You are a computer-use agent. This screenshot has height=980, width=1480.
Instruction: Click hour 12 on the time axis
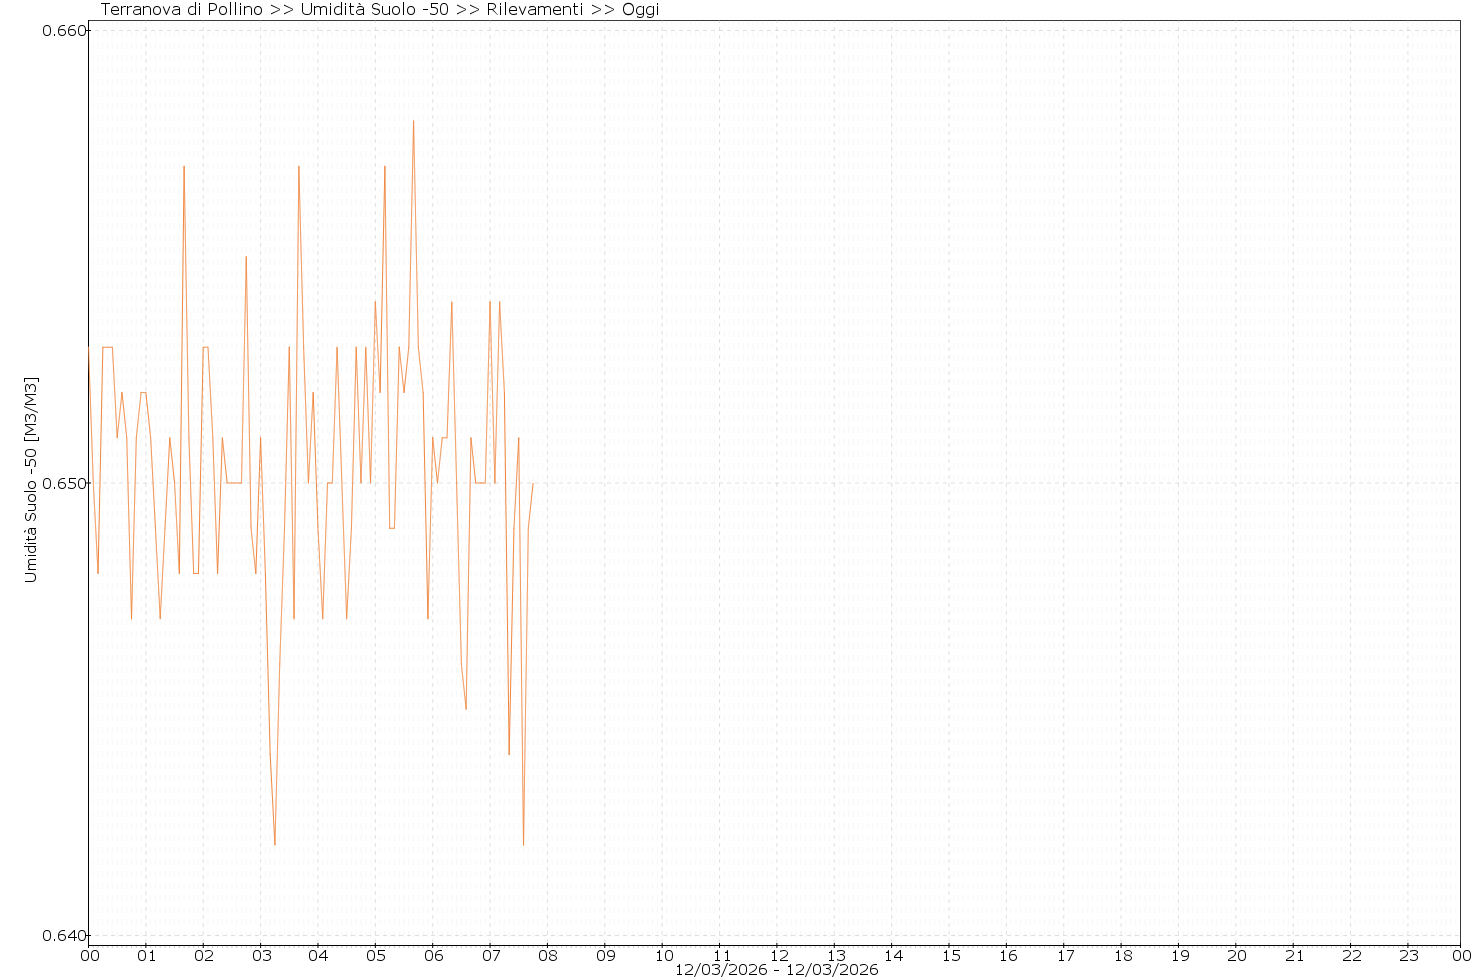click(x=777, y=955)
